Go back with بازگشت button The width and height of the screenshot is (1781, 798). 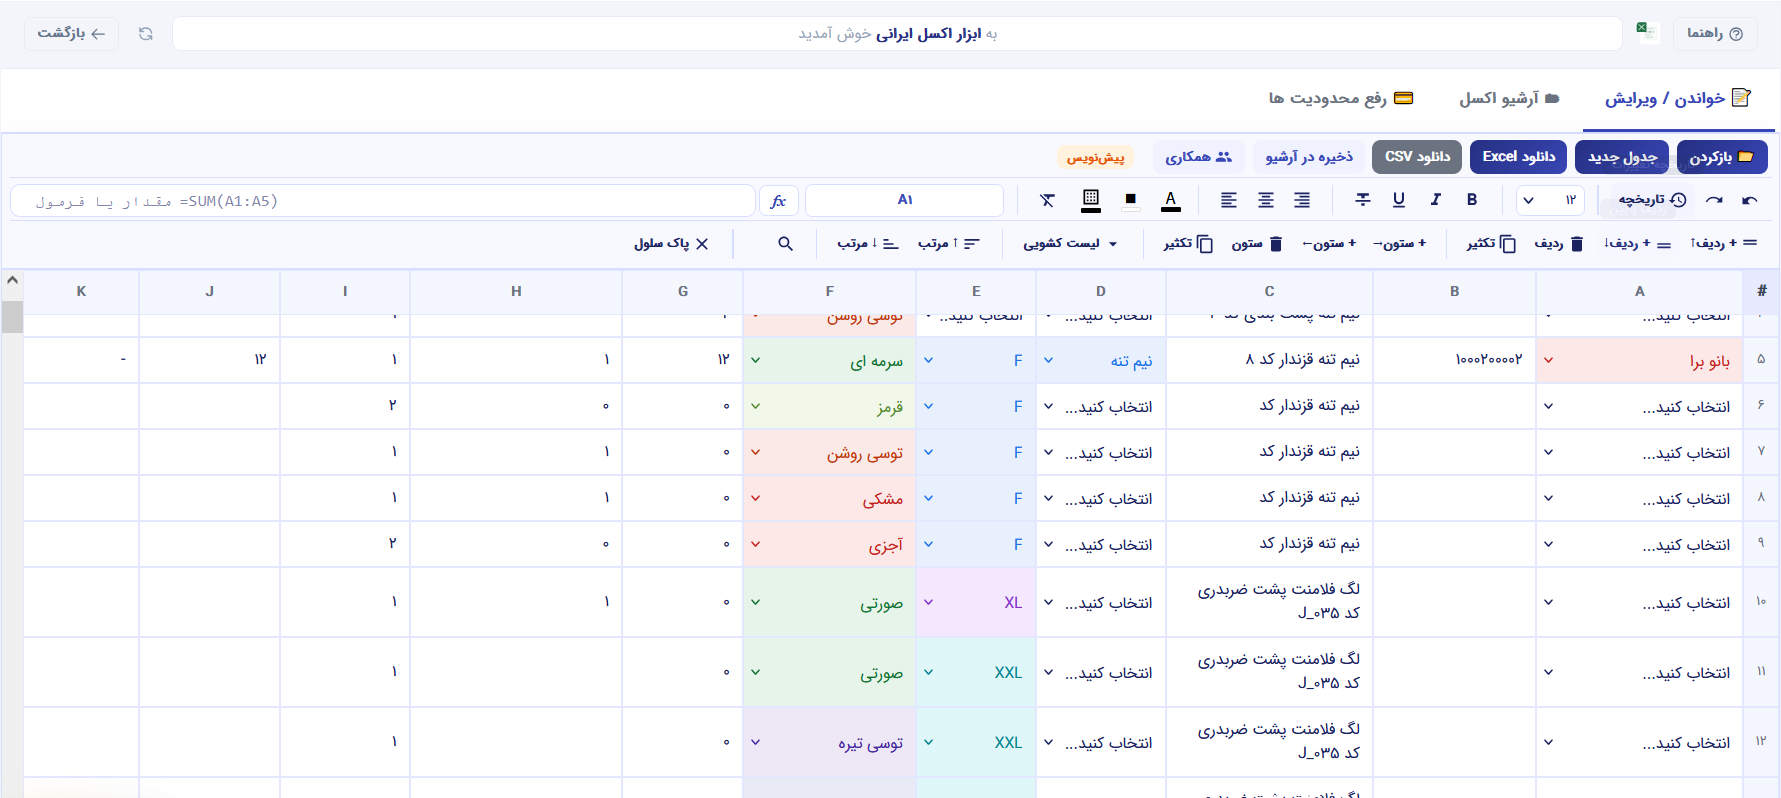point(71,33)
